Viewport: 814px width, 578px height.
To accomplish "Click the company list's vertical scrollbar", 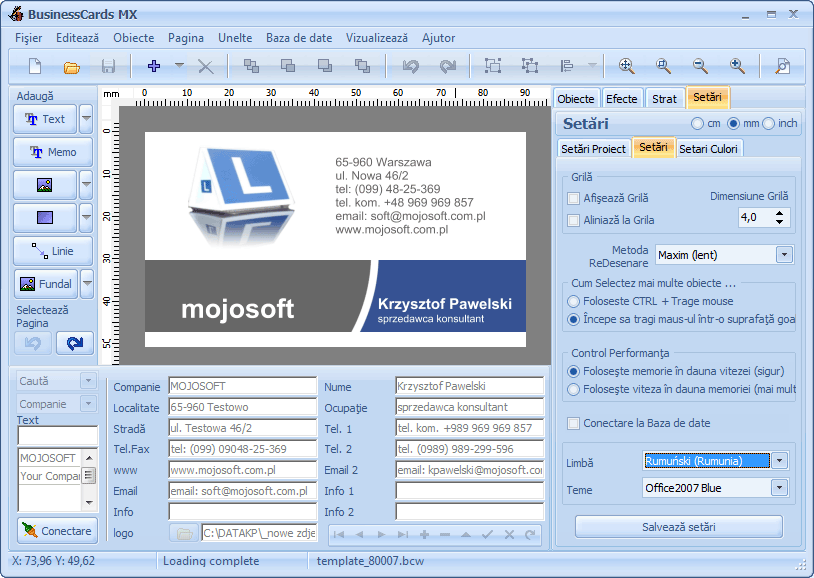I will pos(89,480).
